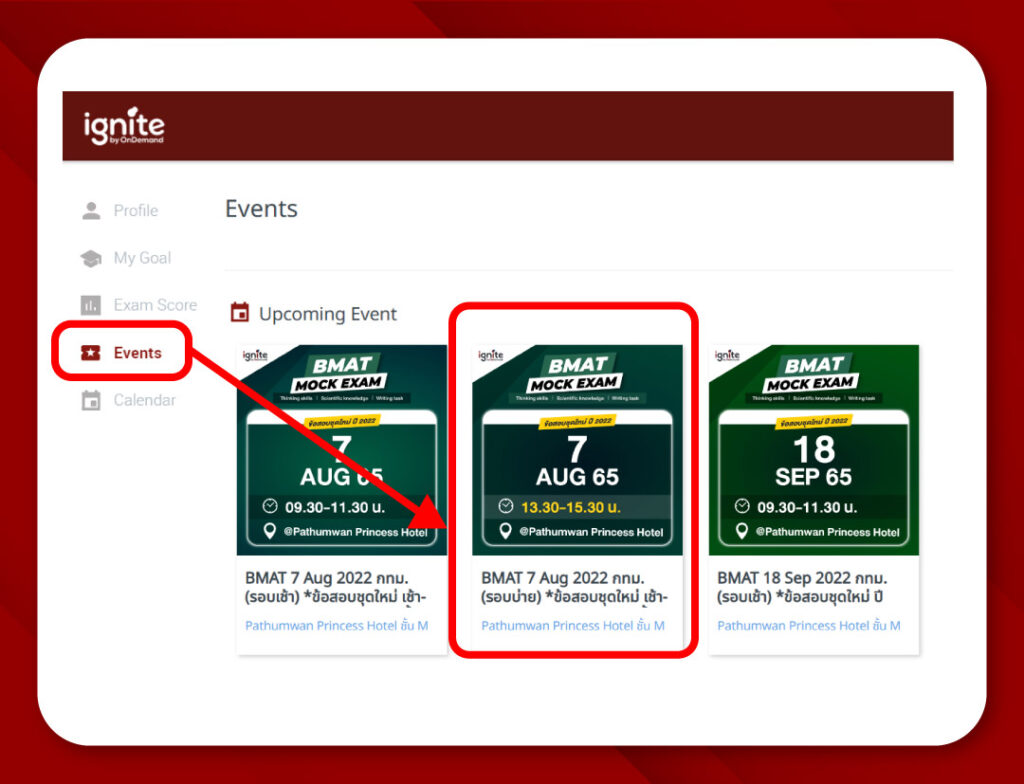Image resolution: width=1024 pixels, height=784 pixels.
Task: Click title BMAT 18 Sep 2022 รอบเช้า
Action: point(803,587)
